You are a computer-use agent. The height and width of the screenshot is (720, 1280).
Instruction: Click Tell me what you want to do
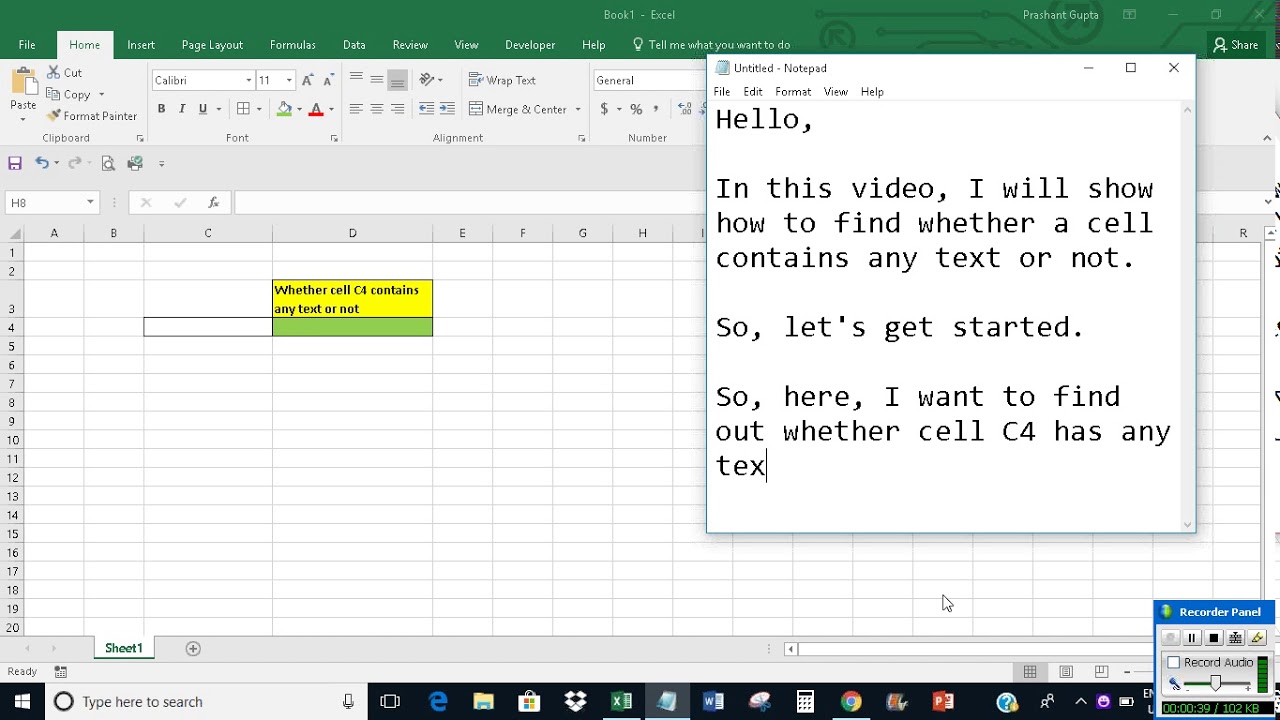(x=711, y=45)
